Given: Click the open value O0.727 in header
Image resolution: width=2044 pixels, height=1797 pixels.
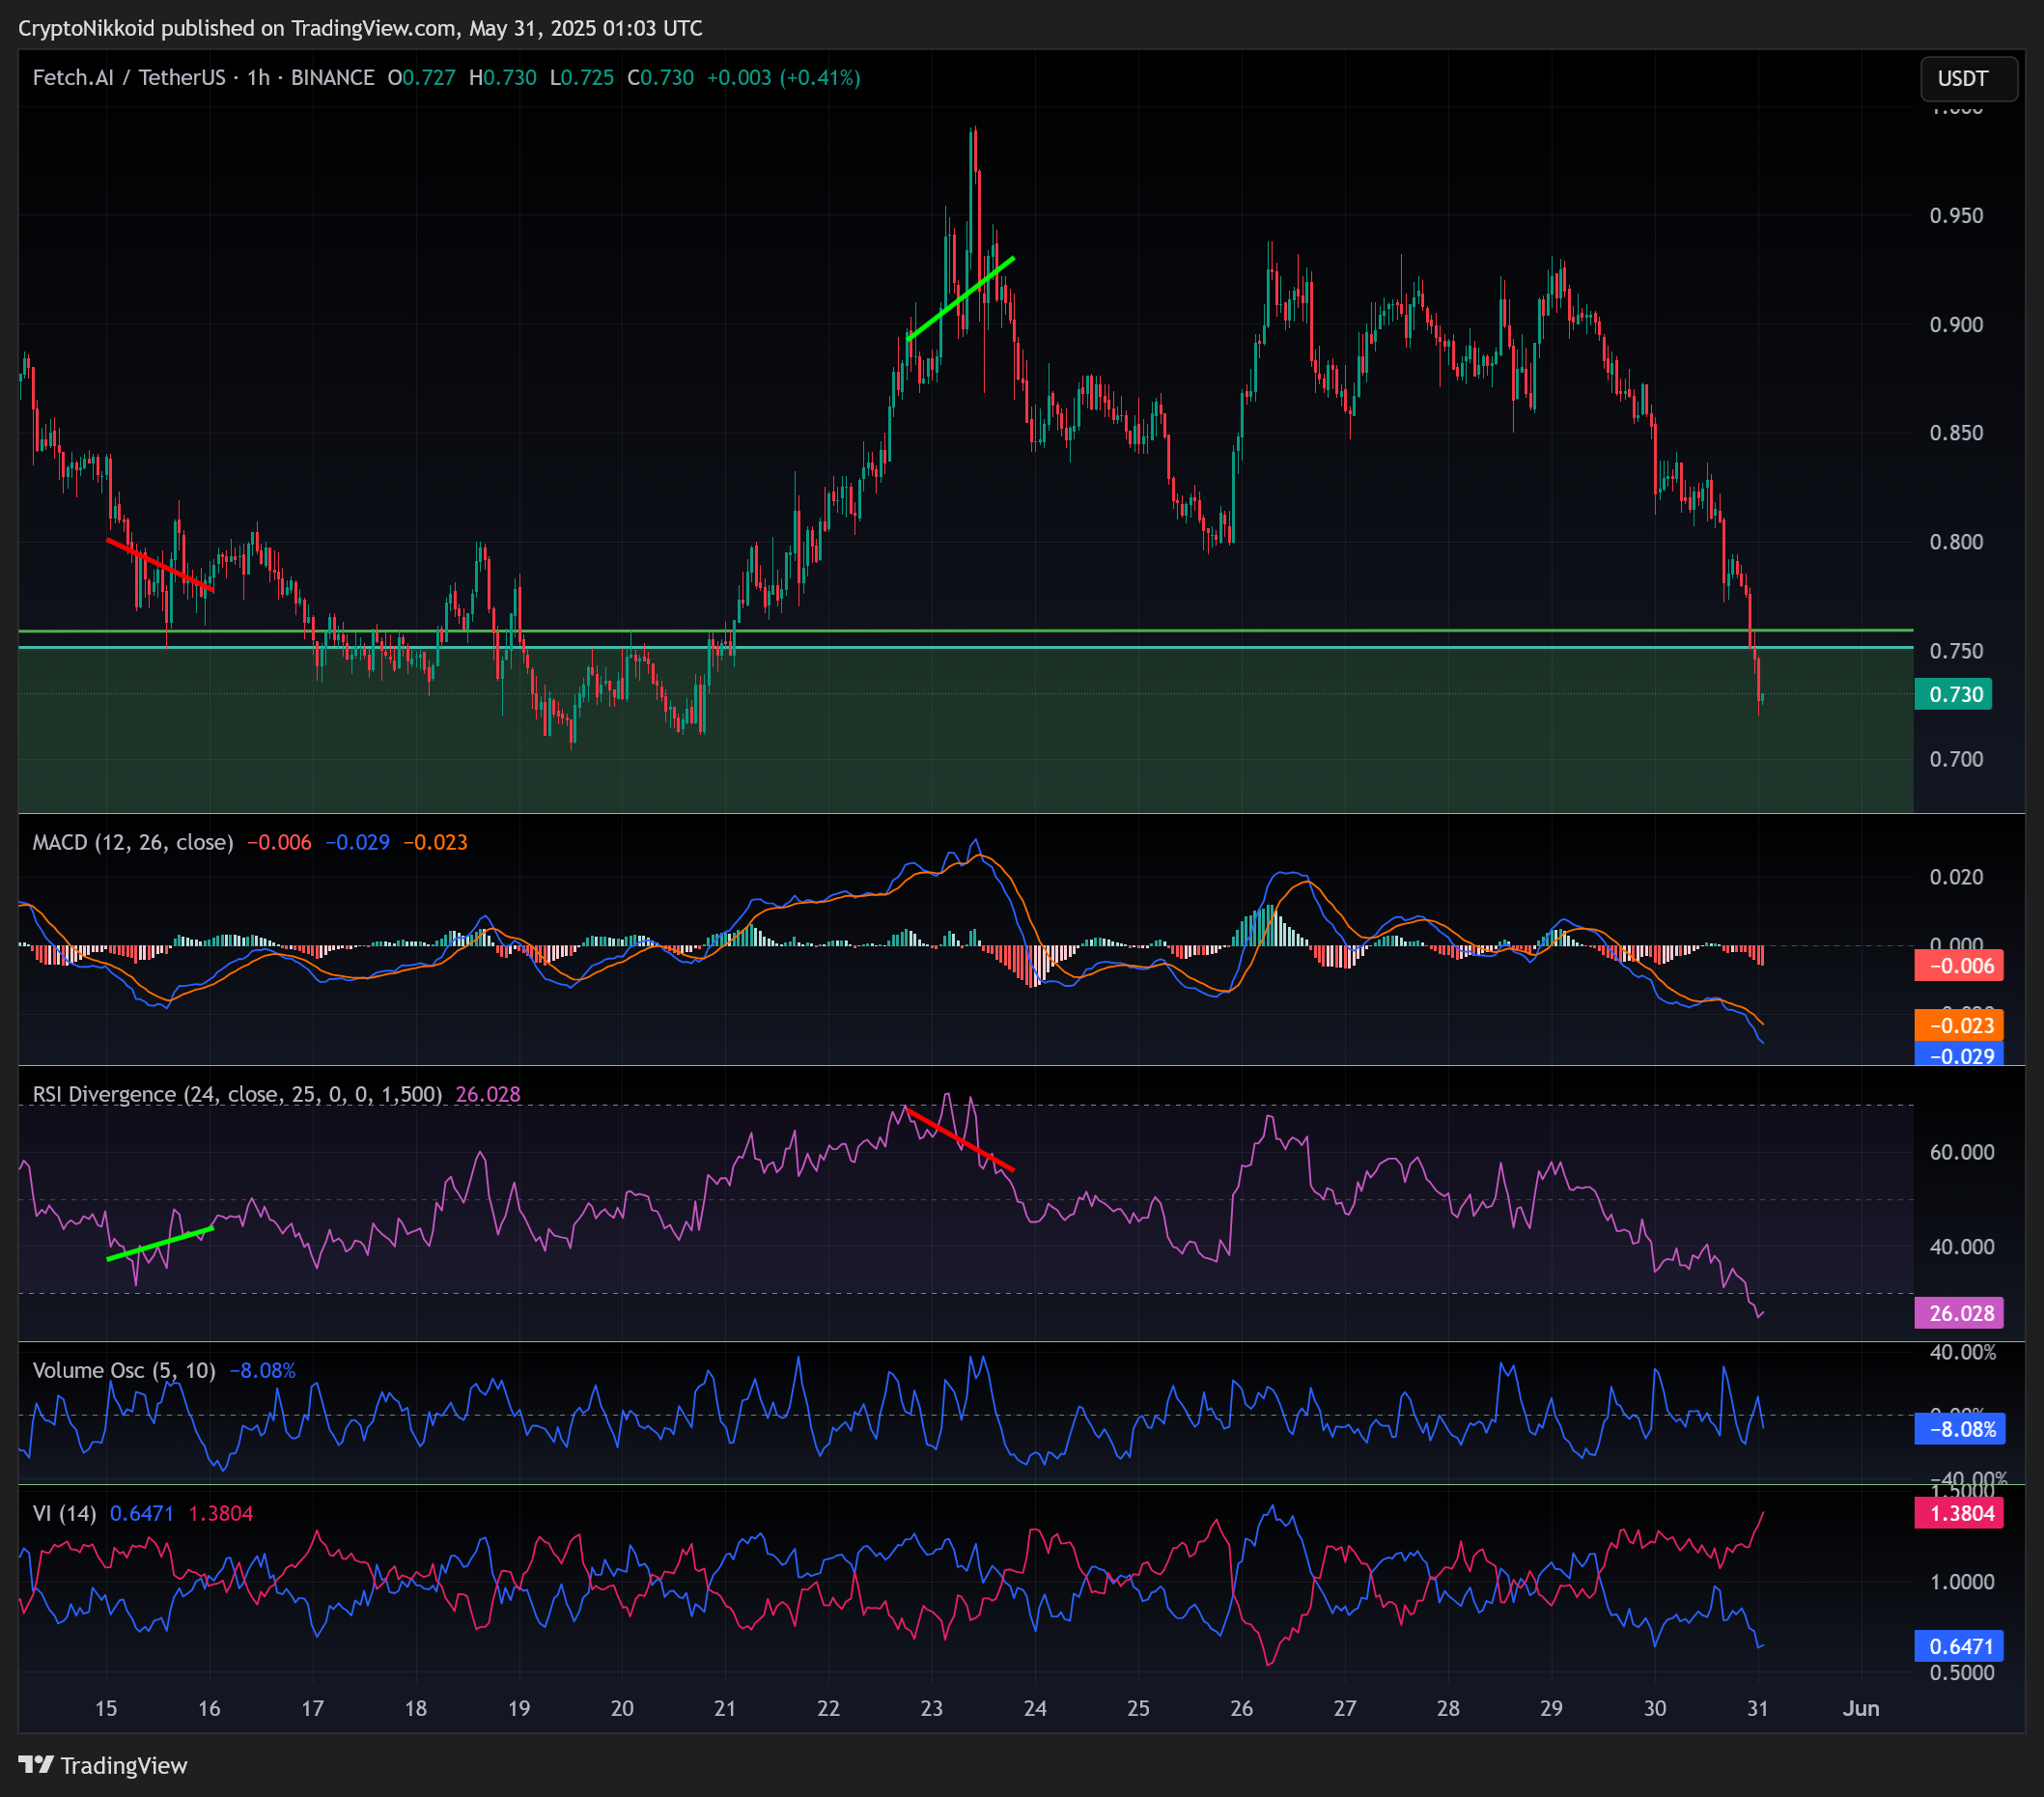Looking at the screenshot, I should pyautogui.click(x=421, y=77).
